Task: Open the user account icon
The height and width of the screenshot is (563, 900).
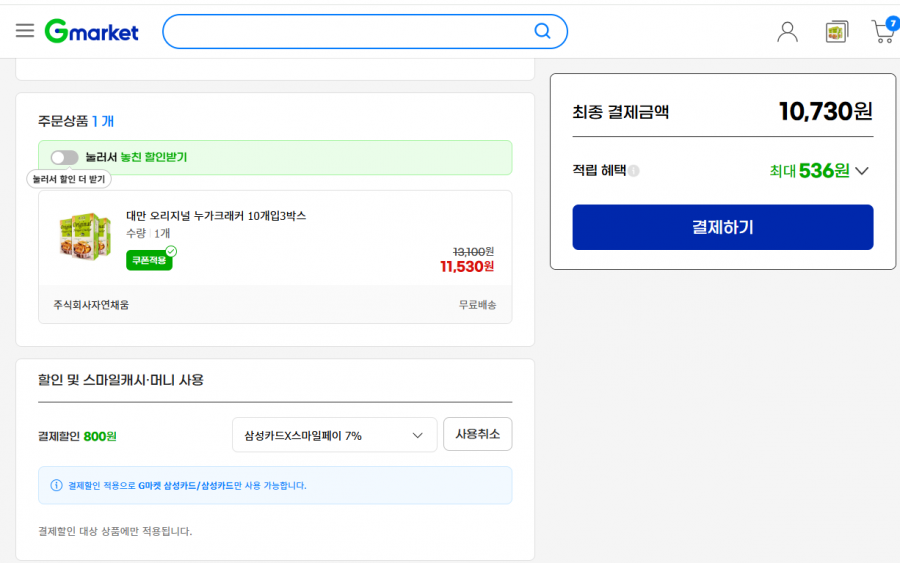Action: pyautogui.click(x=788, y=32)
